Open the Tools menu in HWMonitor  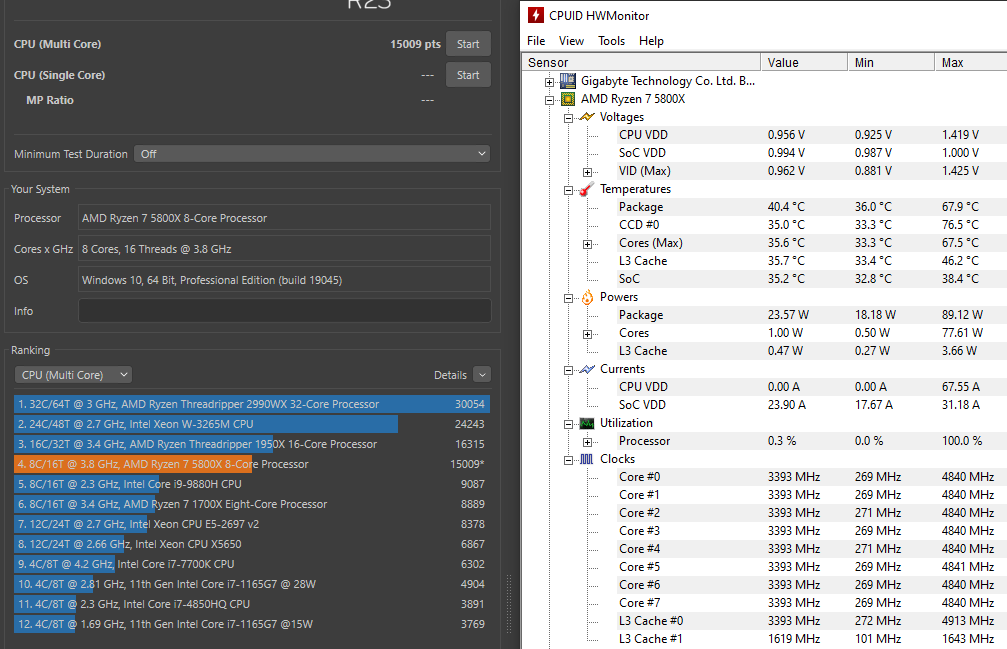coord(611,41)
